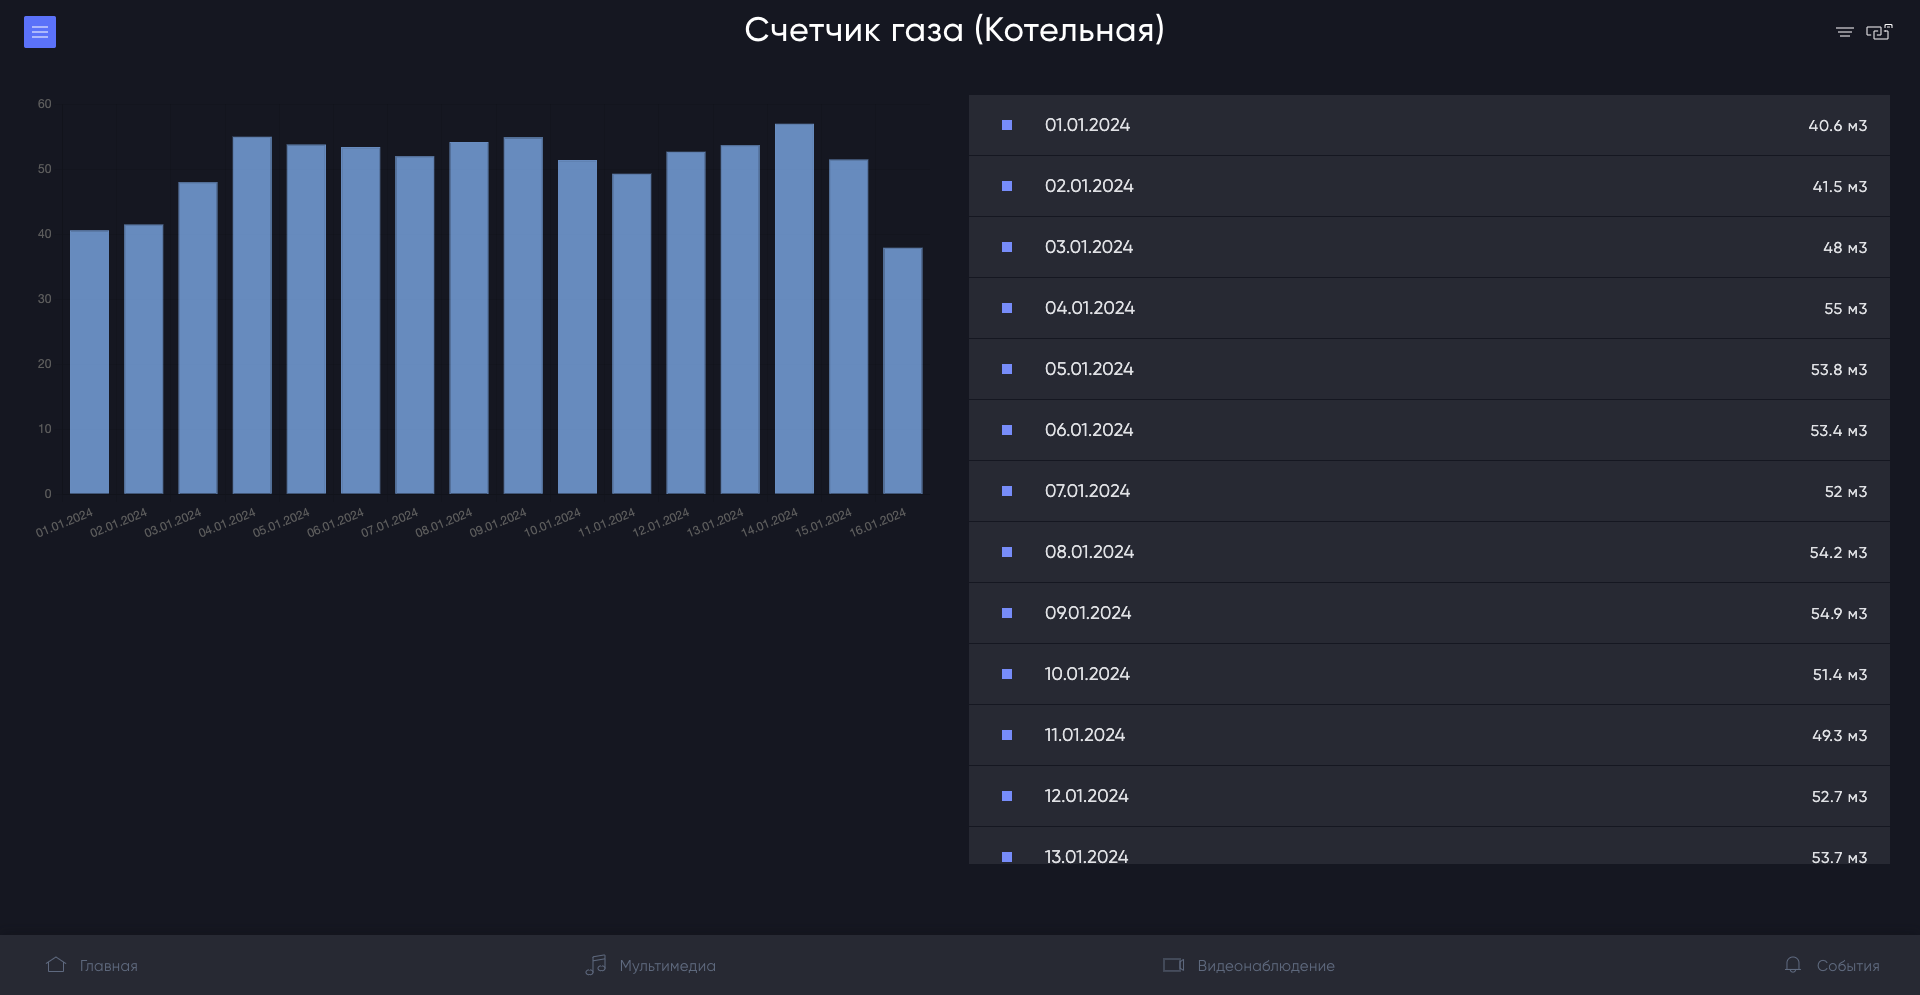The height and width of the screenshot is (995, 1920).
Task: Click the chart bar for 02.01.2024
Action: tap(144, 359)
